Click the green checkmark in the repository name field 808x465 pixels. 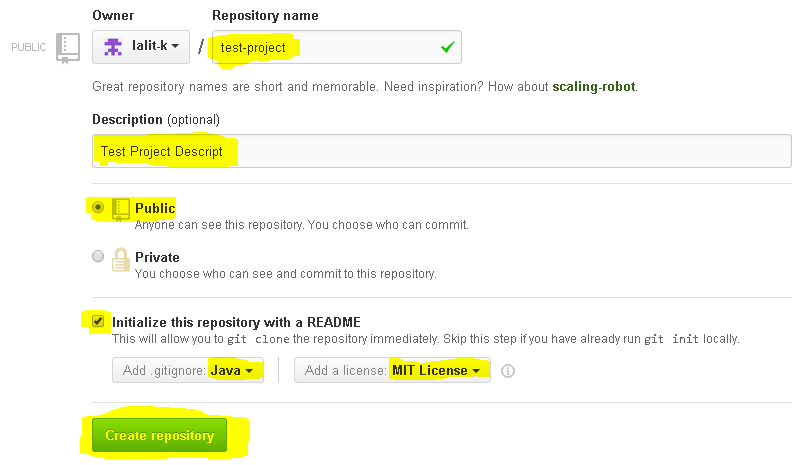click(x=448, y=47)
